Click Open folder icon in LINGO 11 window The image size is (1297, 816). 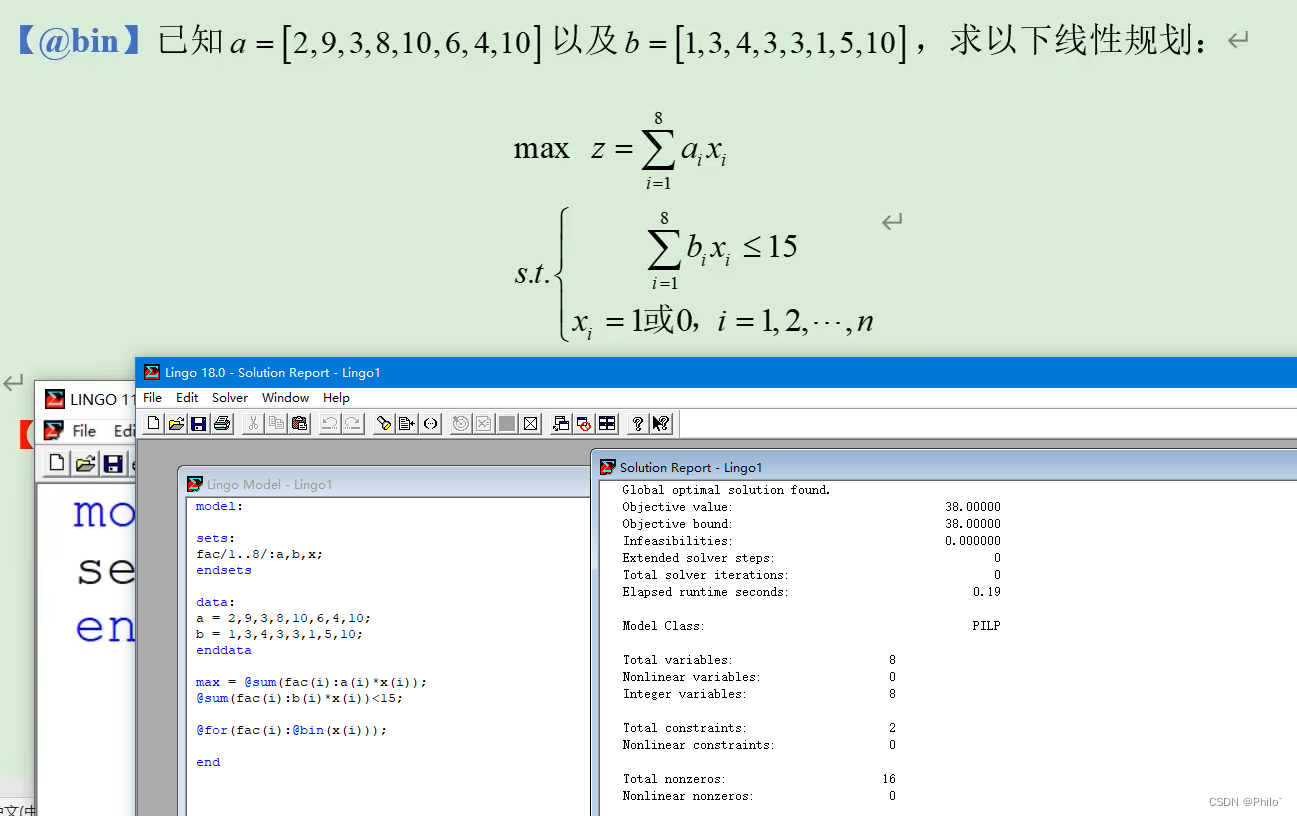86,463
